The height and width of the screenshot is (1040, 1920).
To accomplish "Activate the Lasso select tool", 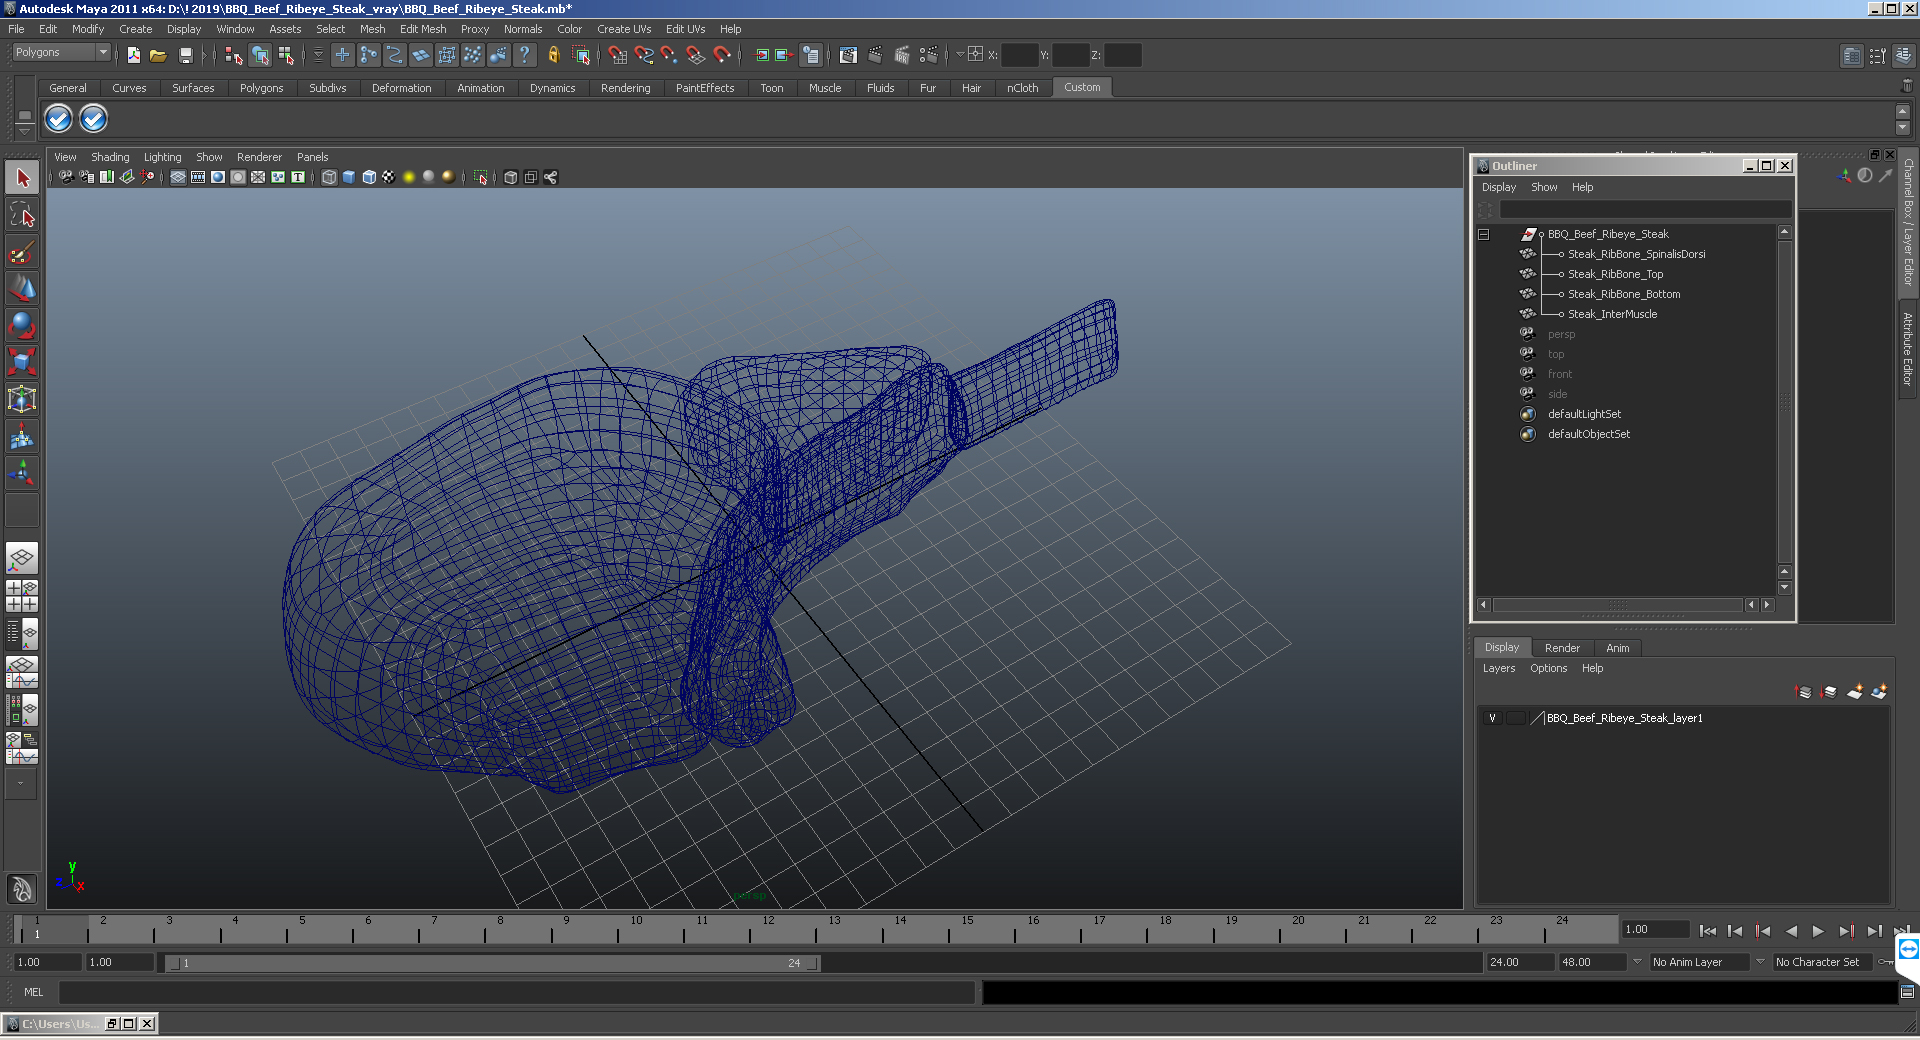I will [22, 214].
